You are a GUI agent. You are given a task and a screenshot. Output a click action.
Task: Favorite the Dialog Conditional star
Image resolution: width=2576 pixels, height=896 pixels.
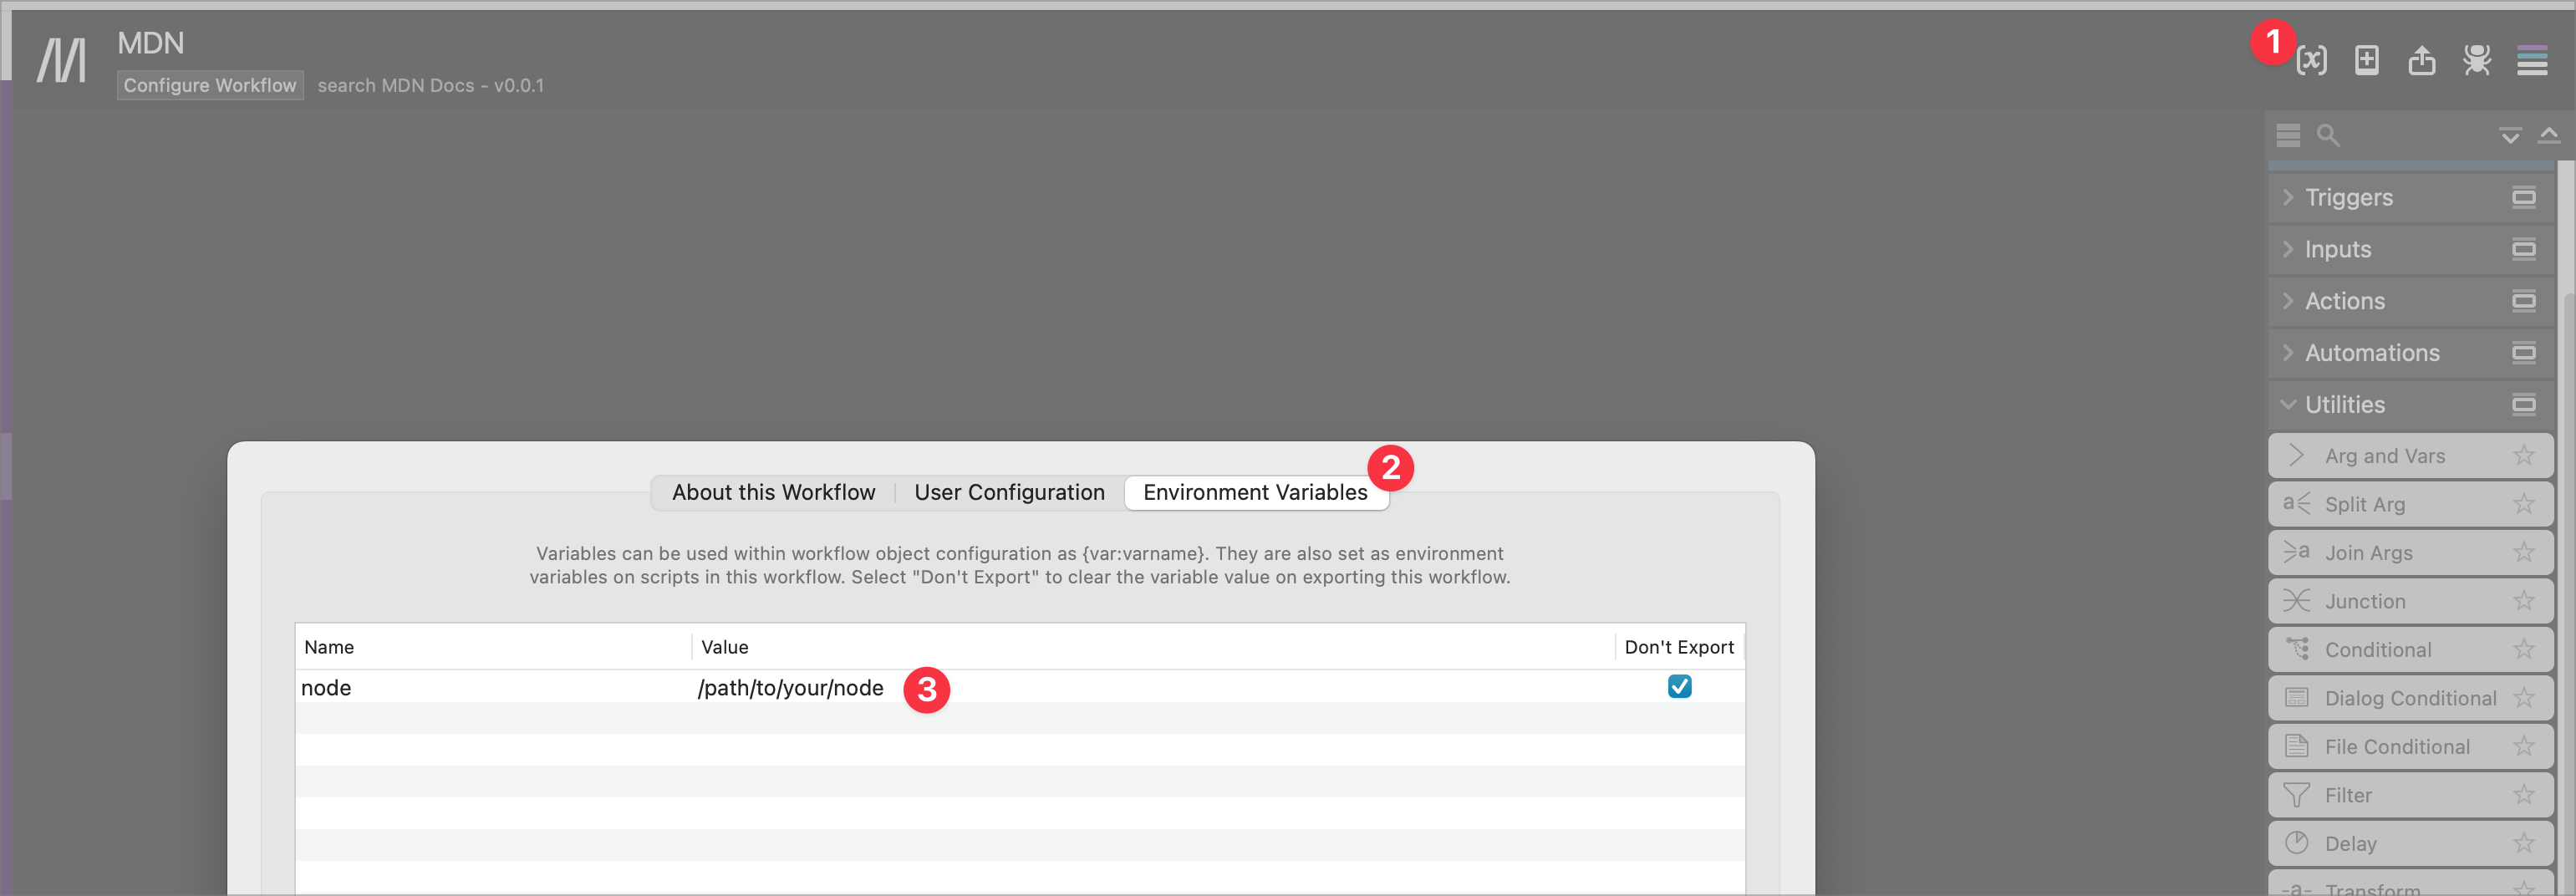click(2523, 698)
